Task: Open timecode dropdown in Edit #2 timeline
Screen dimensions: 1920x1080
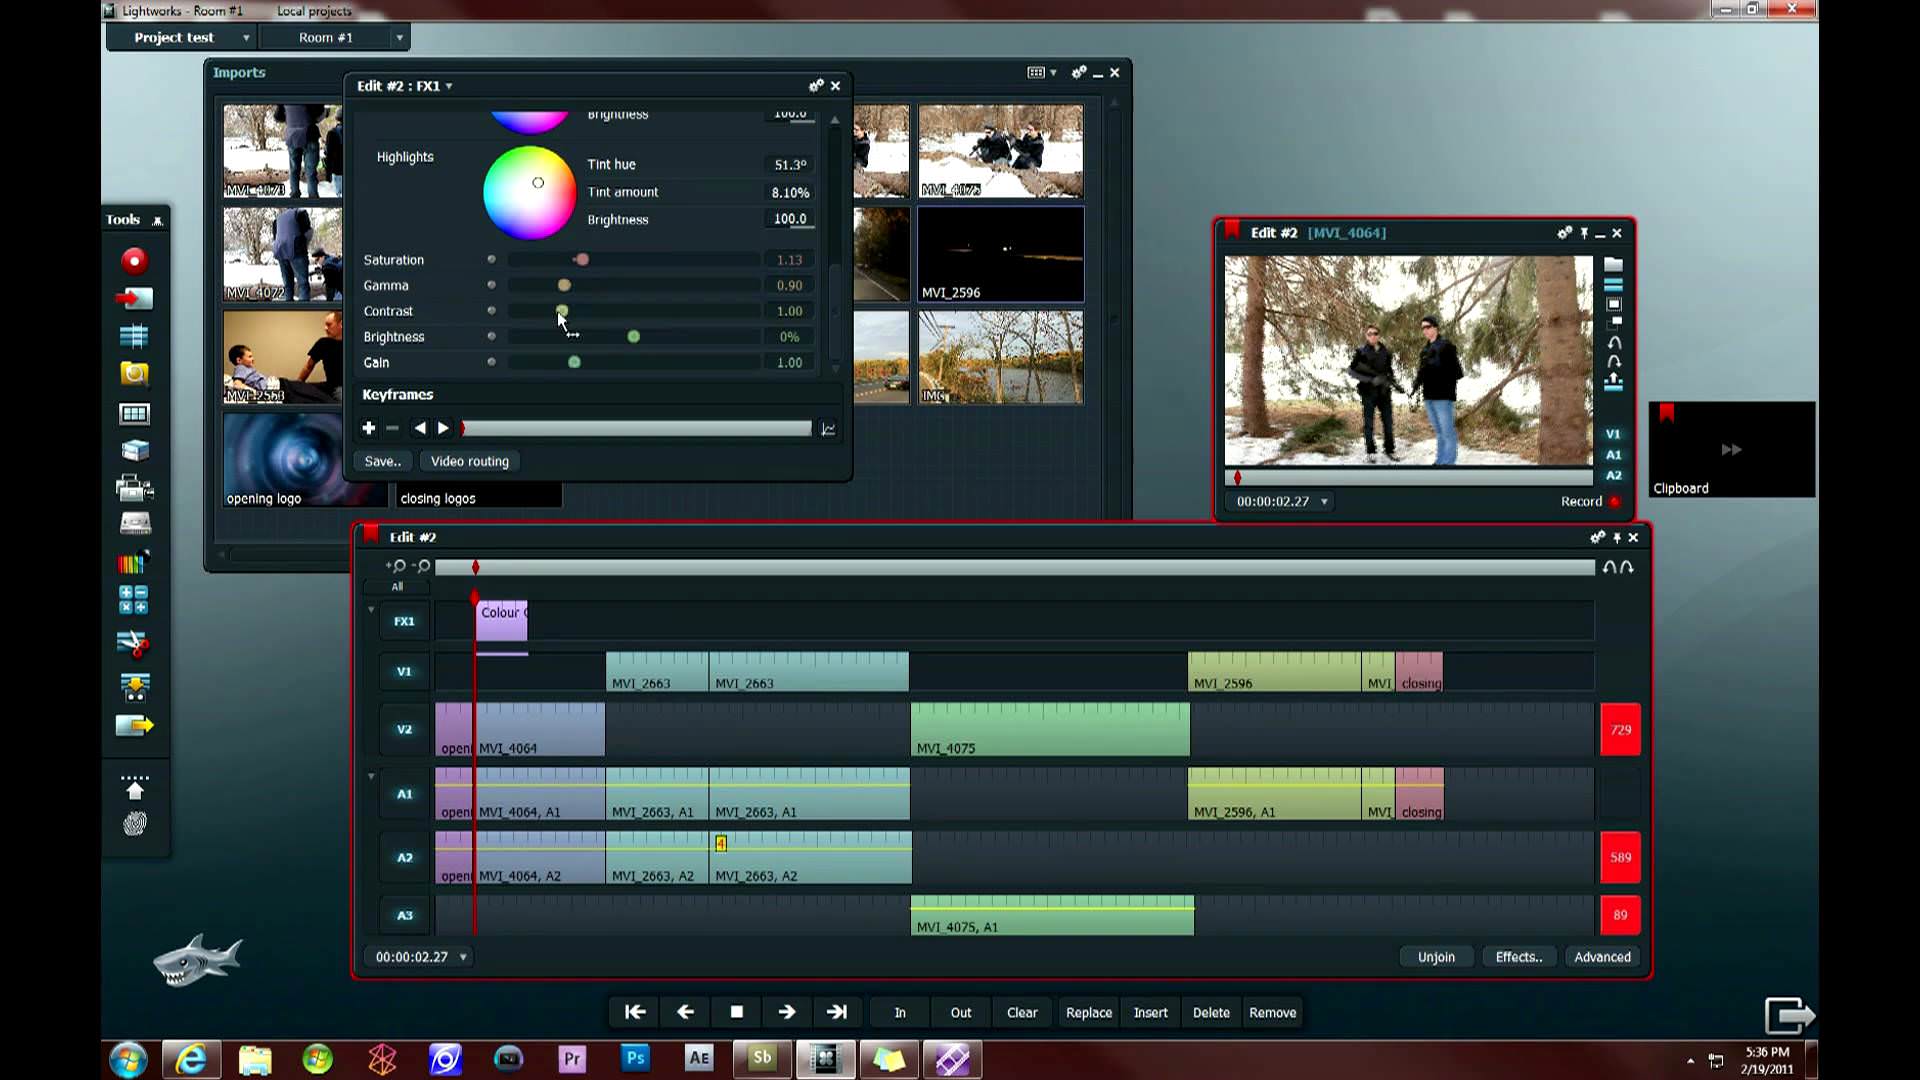Action: (463, 957)
